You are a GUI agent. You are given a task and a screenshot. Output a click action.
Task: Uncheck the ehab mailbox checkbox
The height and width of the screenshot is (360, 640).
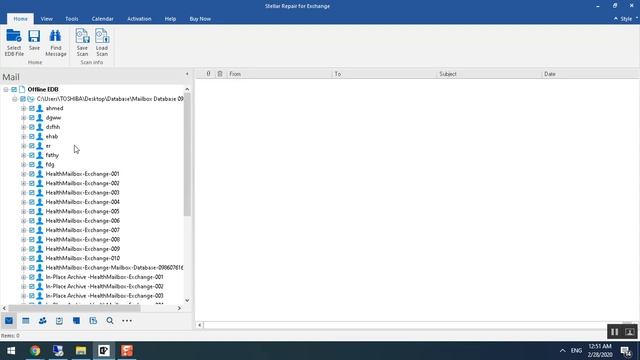pyautogui.click(x=32, y=136)
